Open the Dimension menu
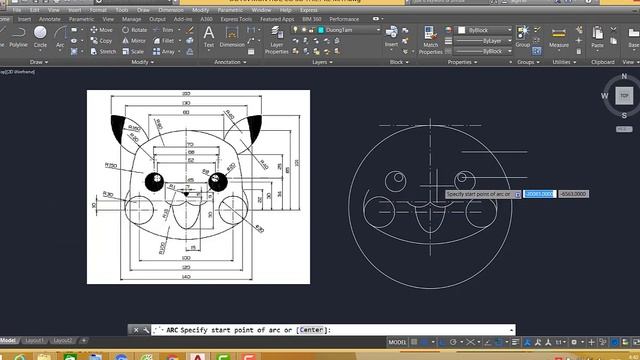 pyautogui.click(x=171, y=10)
